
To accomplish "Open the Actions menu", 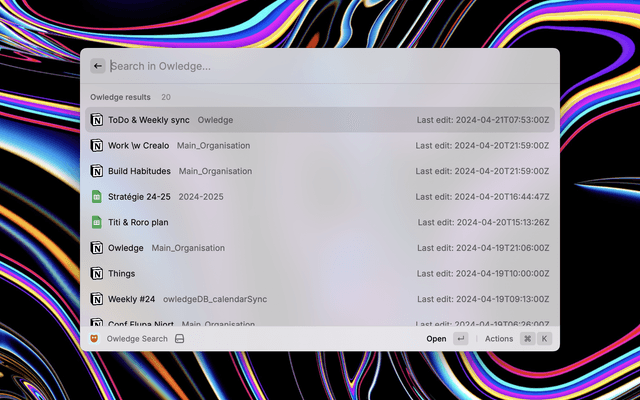I will [x=499, y=339].
